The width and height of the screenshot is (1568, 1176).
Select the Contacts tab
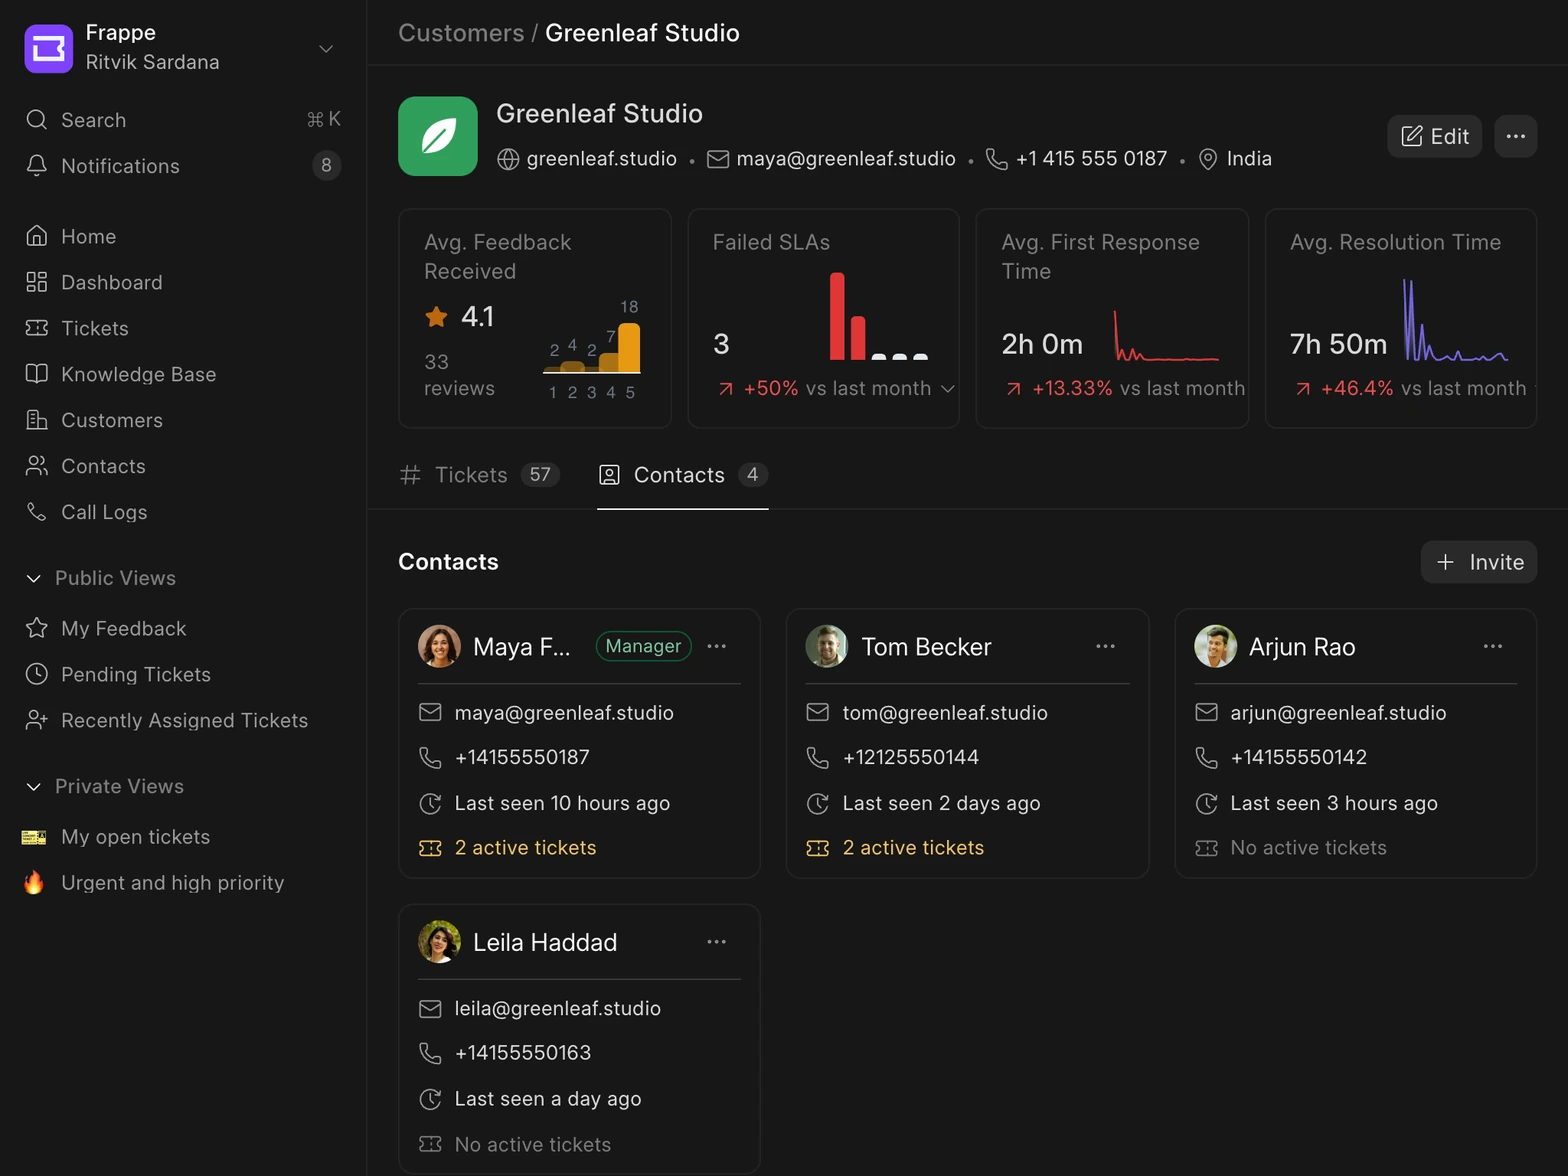pyautogui.click(x=682, y=475)
